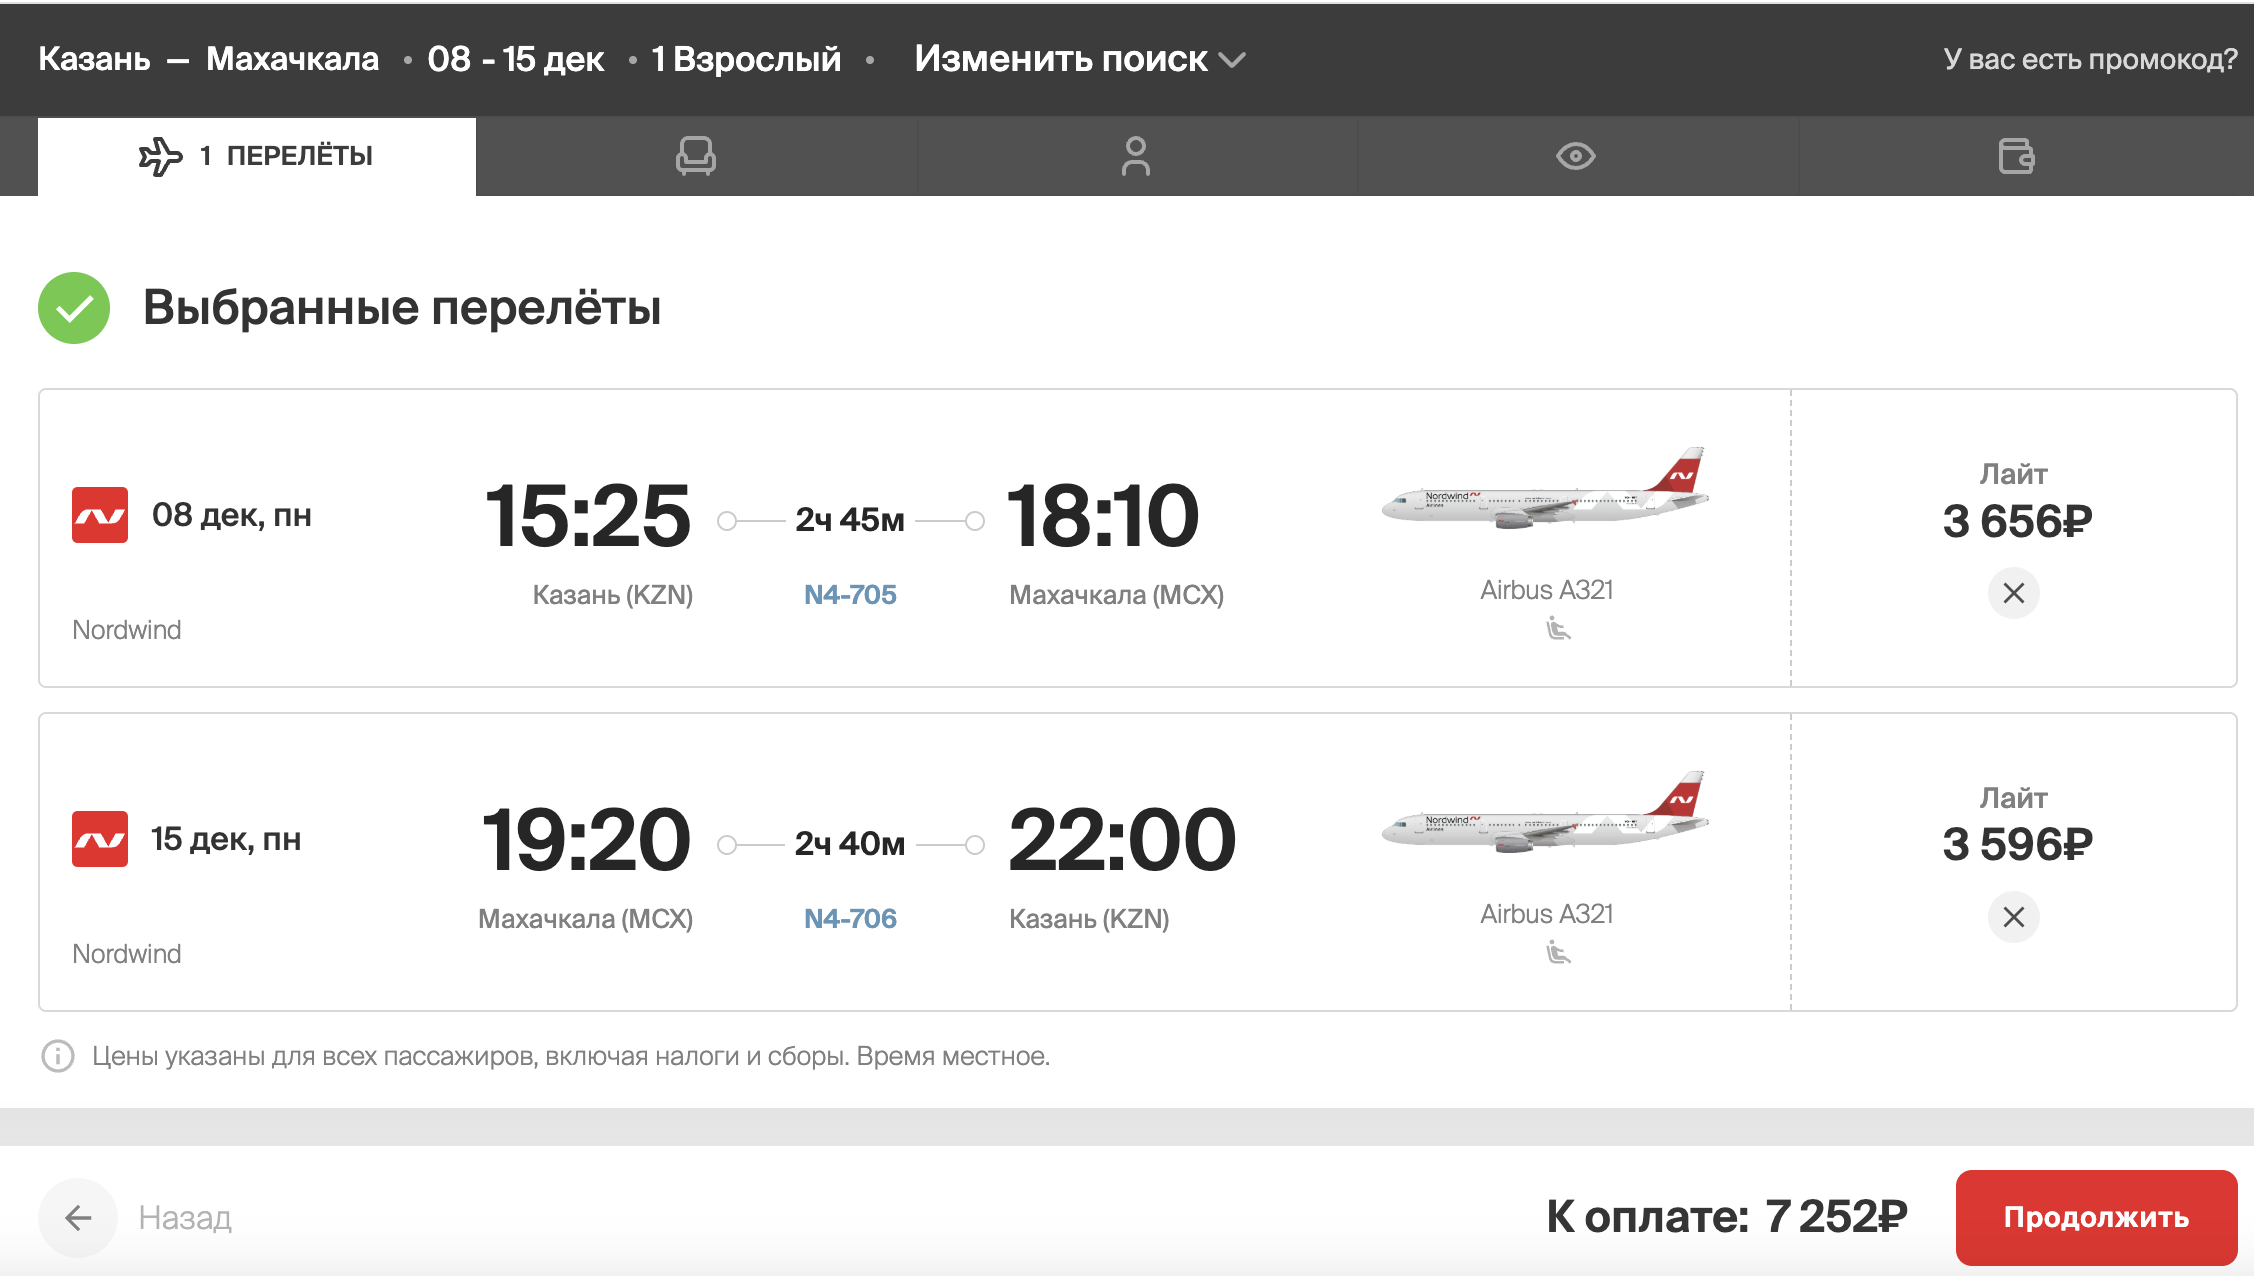Open the review step eye icon
The width and height of the screenshot is (2254, 1276).
pyautogui.click(x=1576, y=156)
